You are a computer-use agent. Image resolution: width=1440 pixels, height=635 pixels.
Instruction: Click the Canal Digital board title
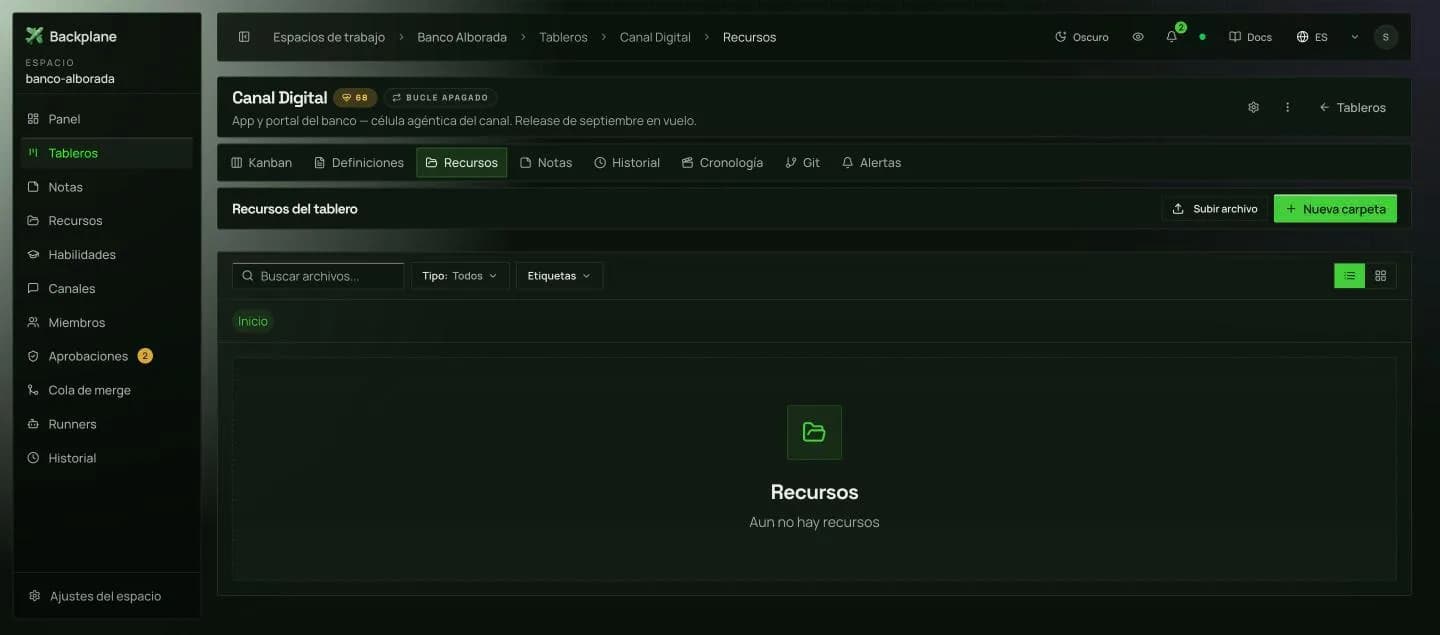point(279,98)
